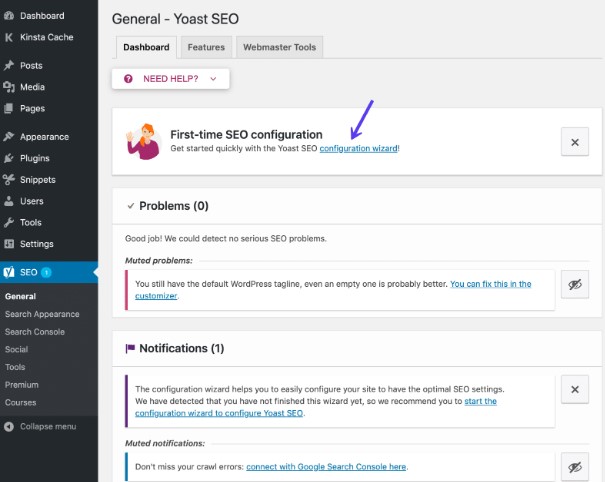
Task: Switch to the Webmaster Tools tab
Action: [x=279, y=47]
